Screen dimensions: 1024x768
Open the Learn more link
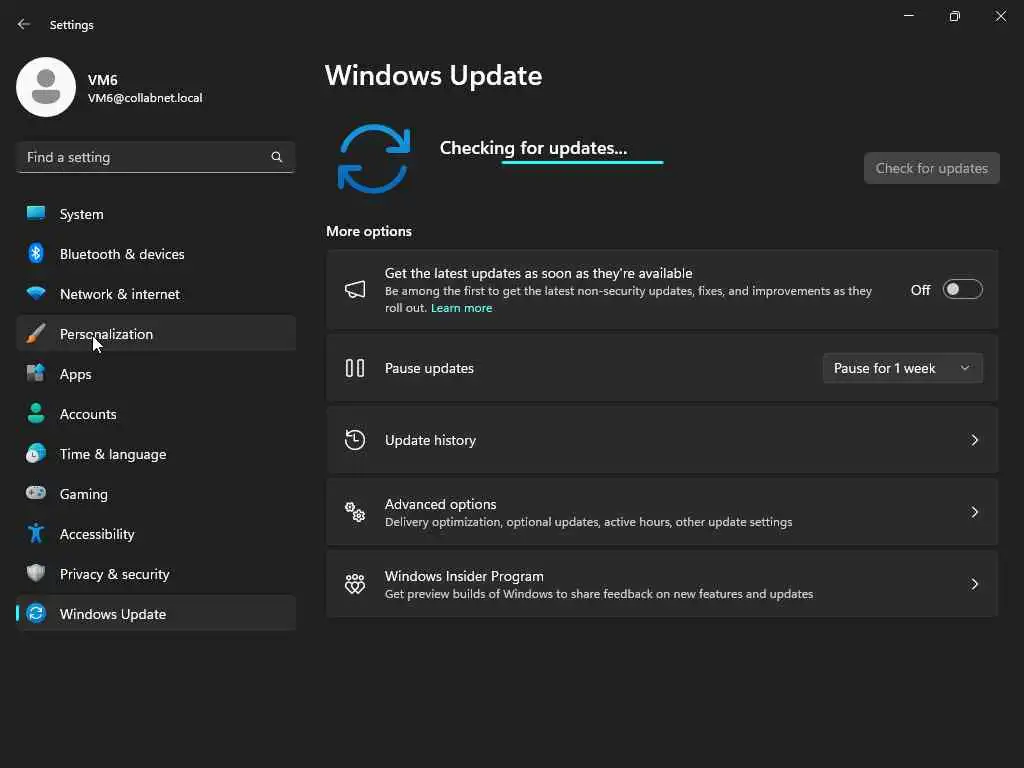click(461, 308)
